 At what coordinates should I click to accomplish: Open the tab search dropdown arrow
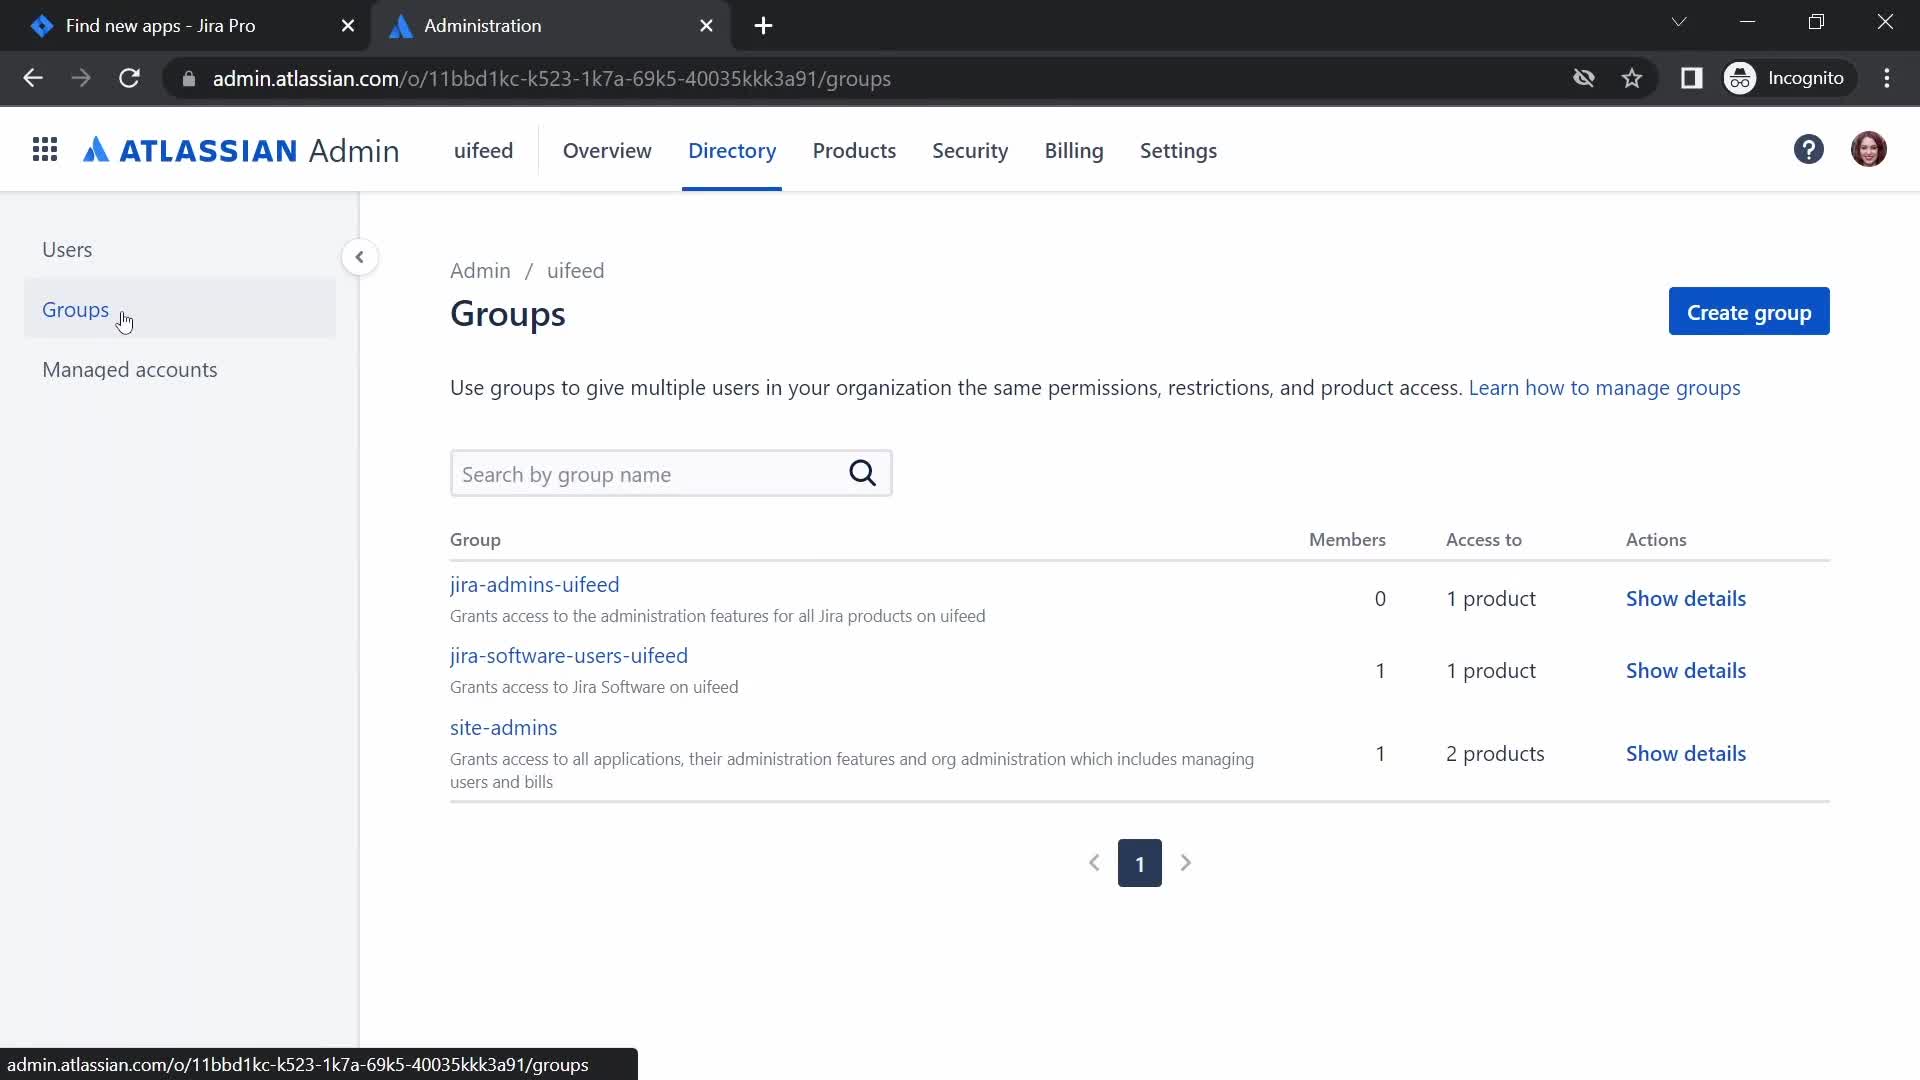point(1679,22)
